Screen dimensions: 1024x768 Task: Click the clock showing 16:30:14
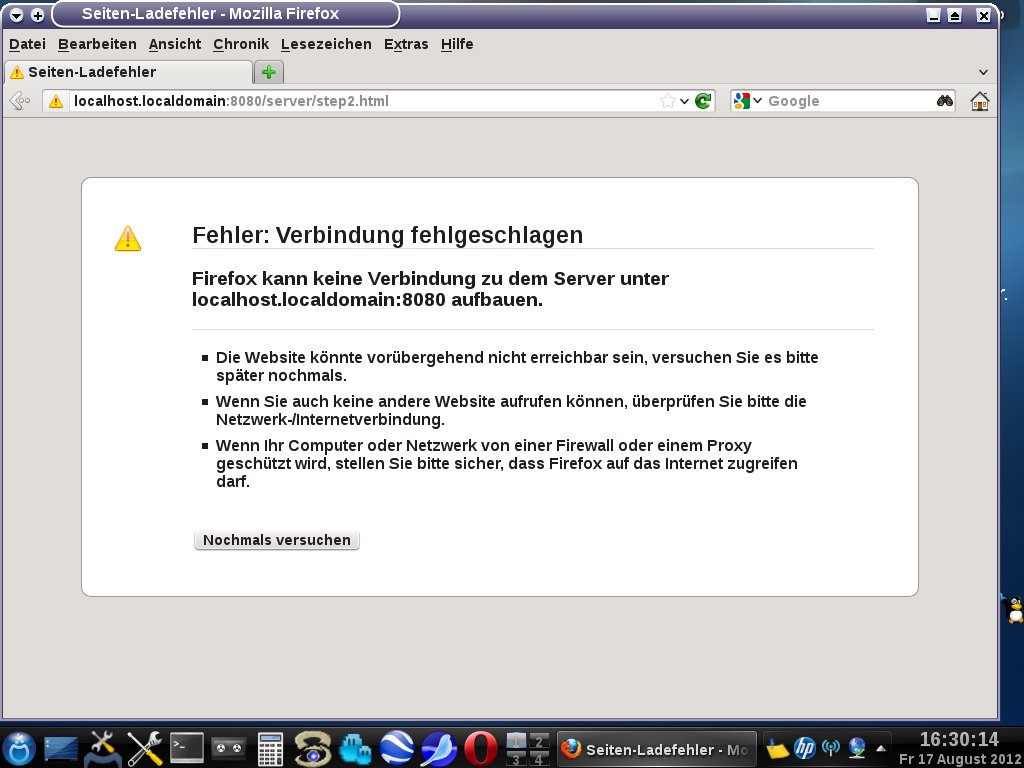click(959, 740)
